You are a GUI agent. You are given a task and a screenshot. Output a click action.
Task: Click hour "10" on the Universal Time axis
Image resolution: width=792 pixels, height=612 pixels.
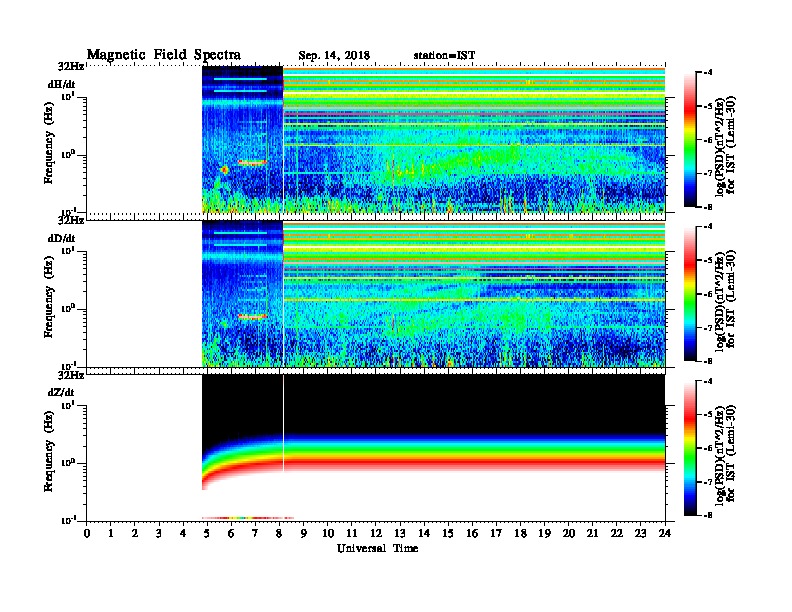point(328,534)
